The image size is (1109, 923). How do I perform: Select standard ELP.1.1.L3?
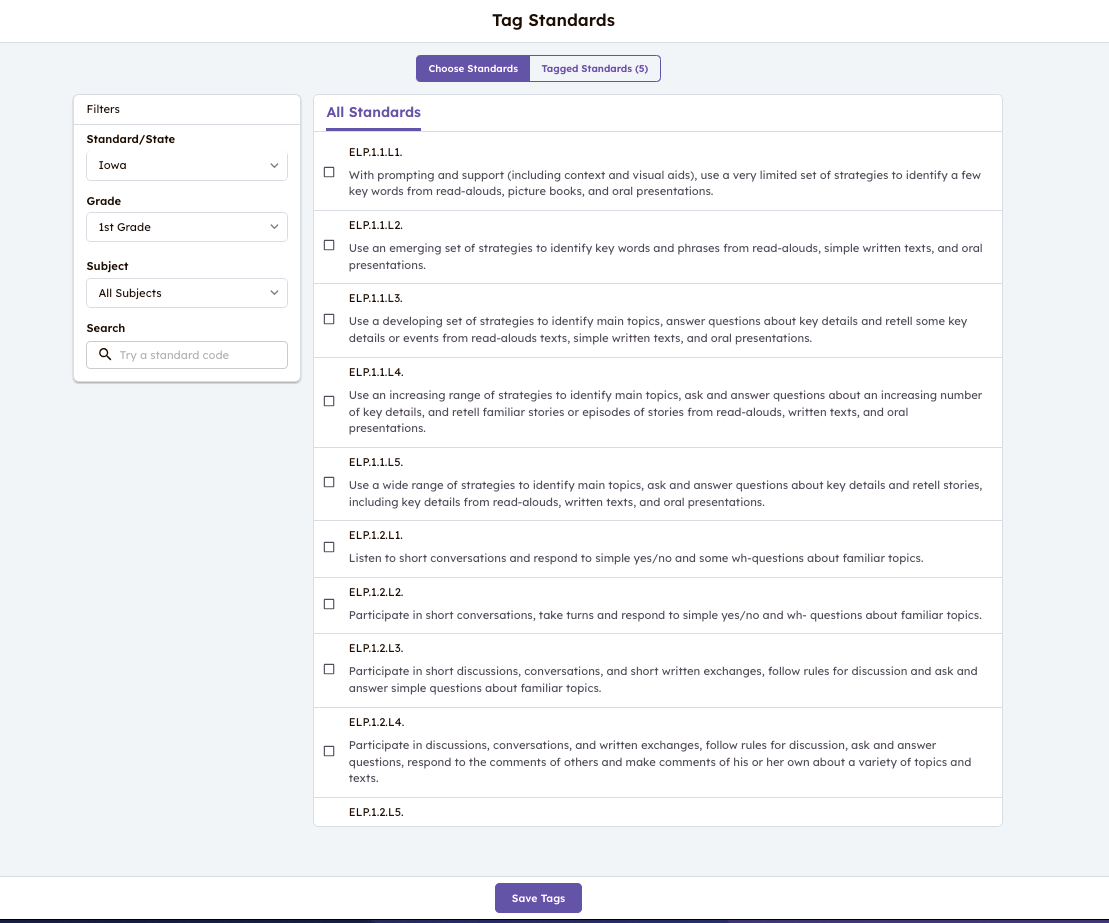click(329, 319)
